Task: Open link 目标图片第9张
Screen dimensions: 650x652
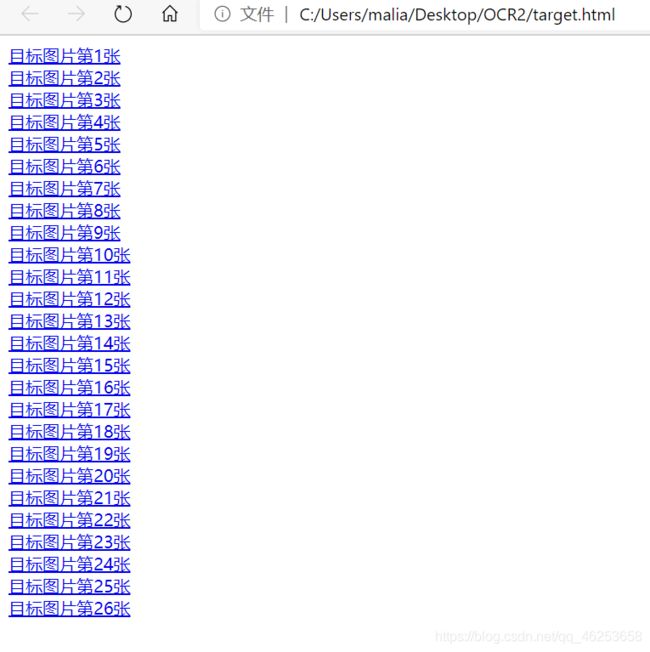Action: point(64,233)
